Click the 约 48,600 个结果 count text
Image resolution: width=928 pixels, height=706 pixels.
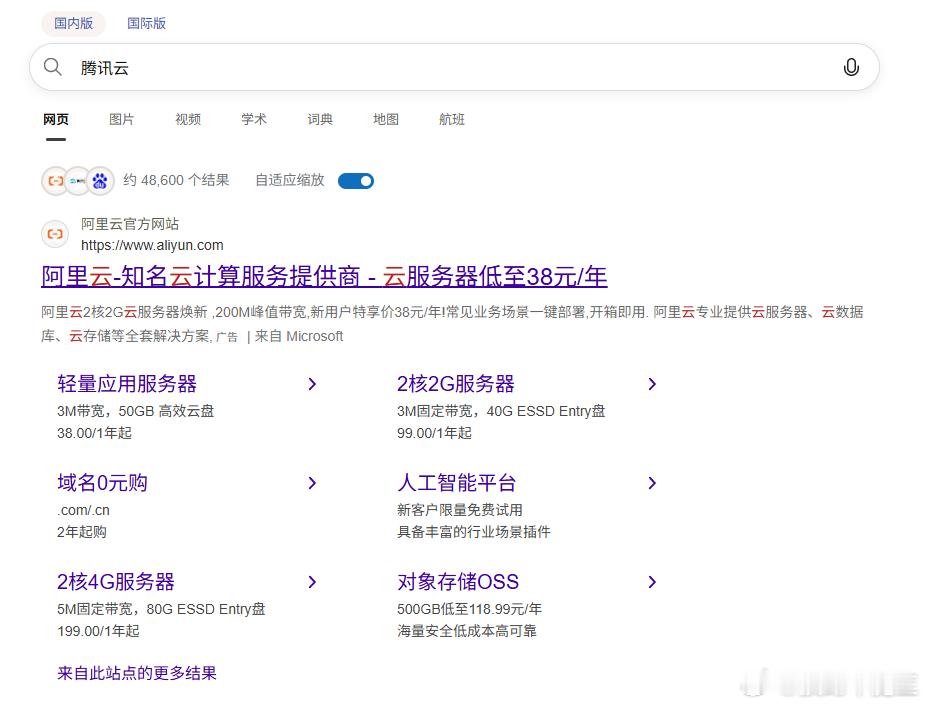tap(176, 180)
